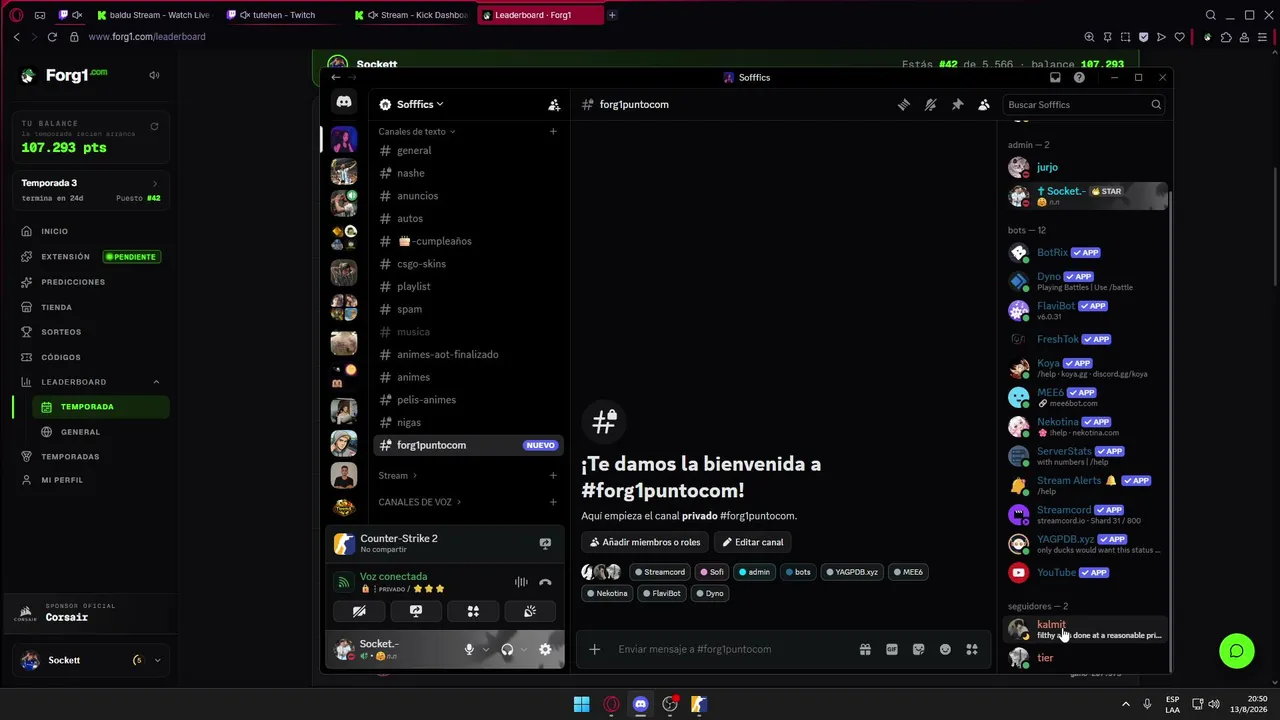Open the playlist channel
1280x720 pixels.
[x=468, y=286]
